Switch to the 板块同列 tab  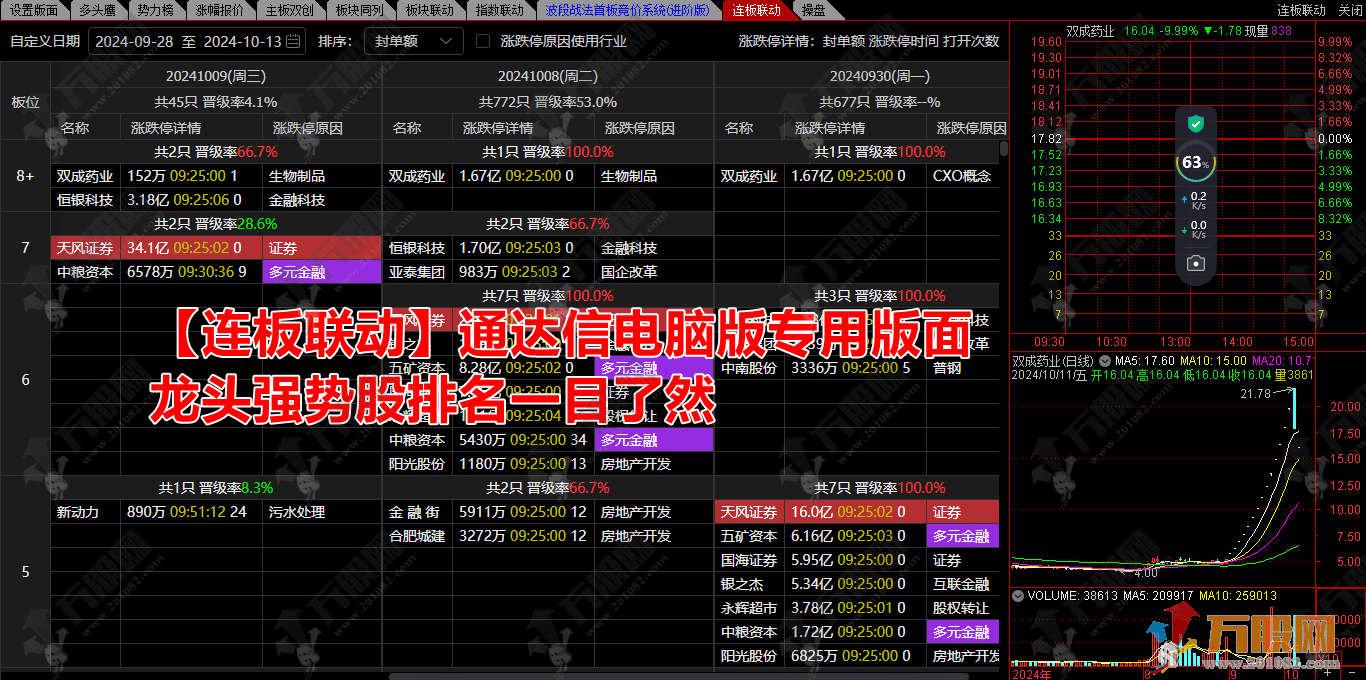pos(359,10)
